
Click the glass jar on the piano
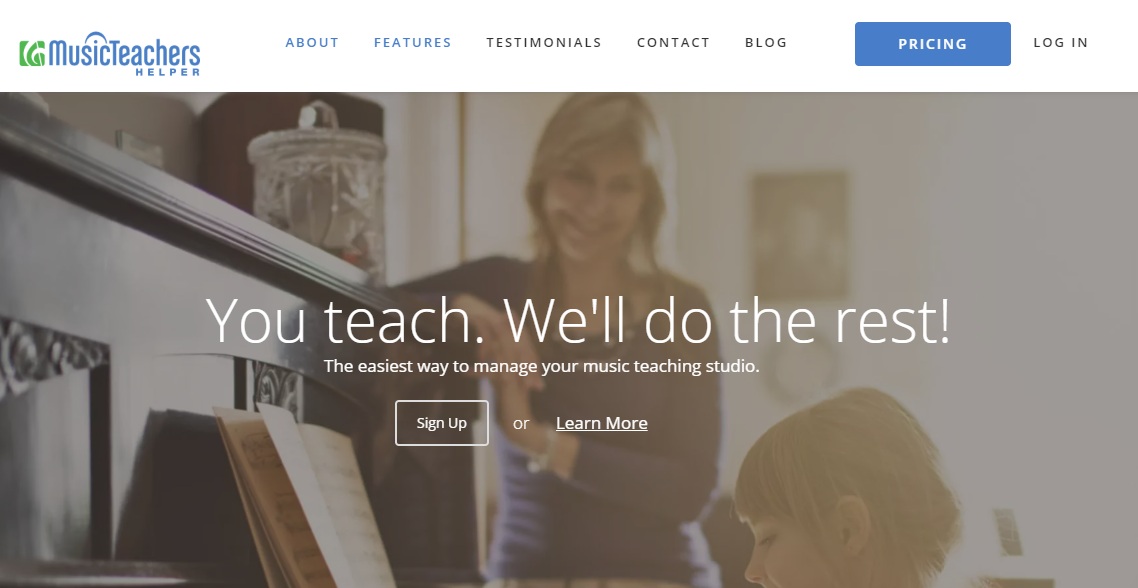click(318, 190)
